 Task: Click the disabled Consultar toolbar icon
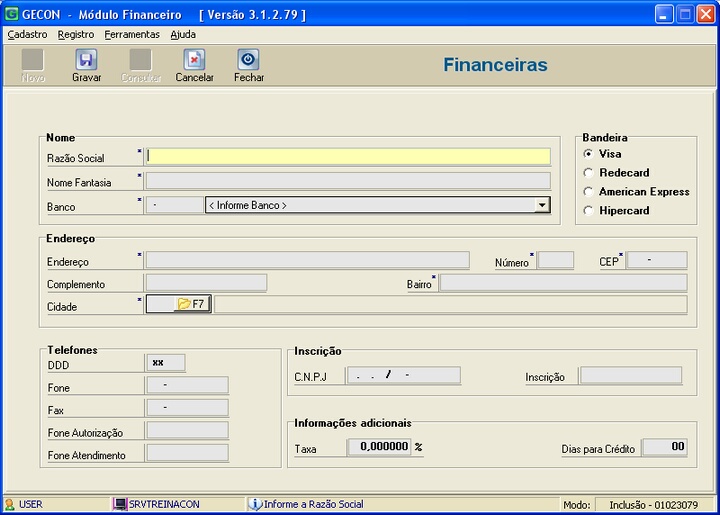click(141, 60)
